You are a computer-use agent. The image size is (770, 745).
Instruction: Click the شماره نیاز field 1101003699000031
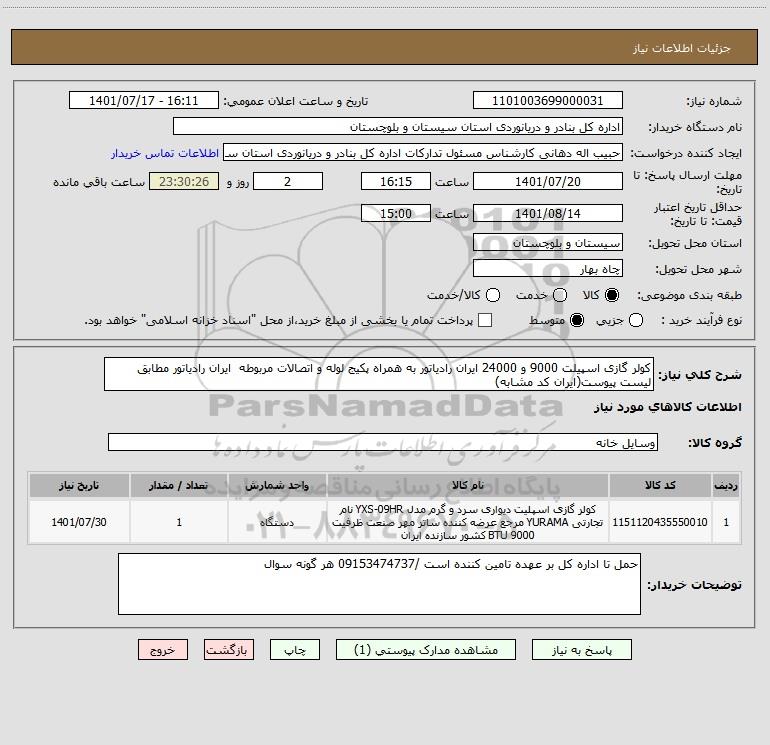[x=548, y=100]
